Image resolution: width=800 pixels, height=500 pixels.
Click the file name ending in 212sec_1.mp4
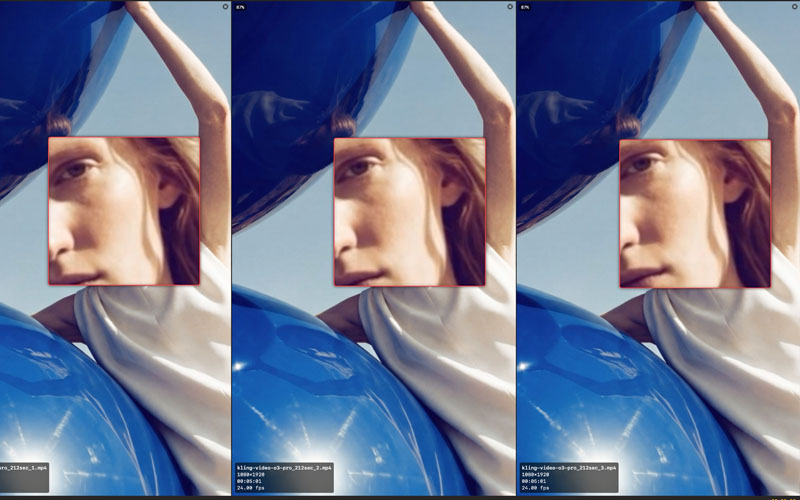coord(23,468)
